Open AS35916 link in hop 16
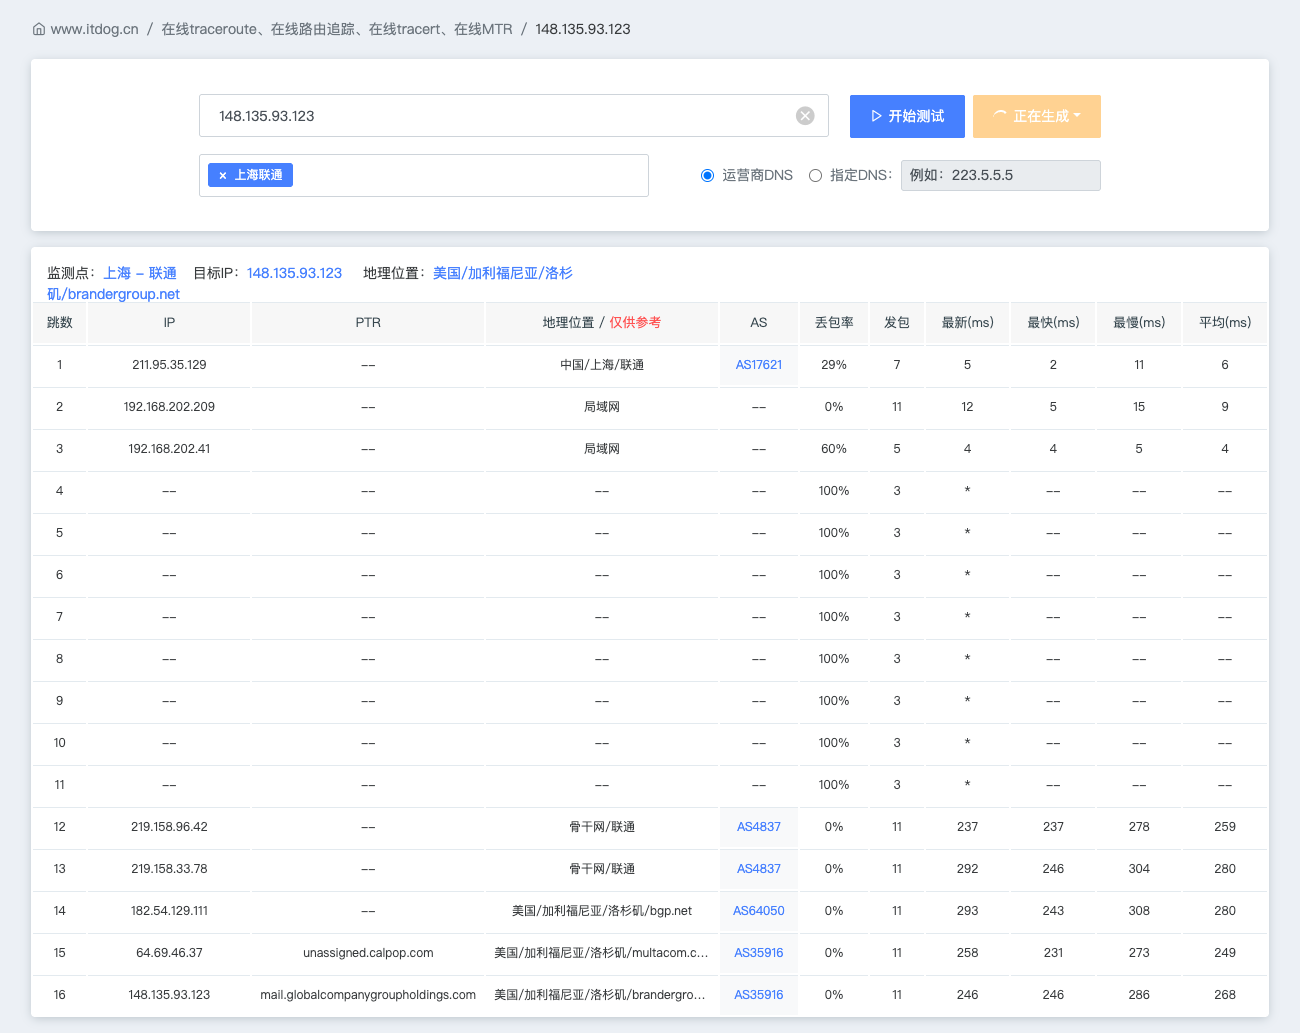 (x=759, y=995)
